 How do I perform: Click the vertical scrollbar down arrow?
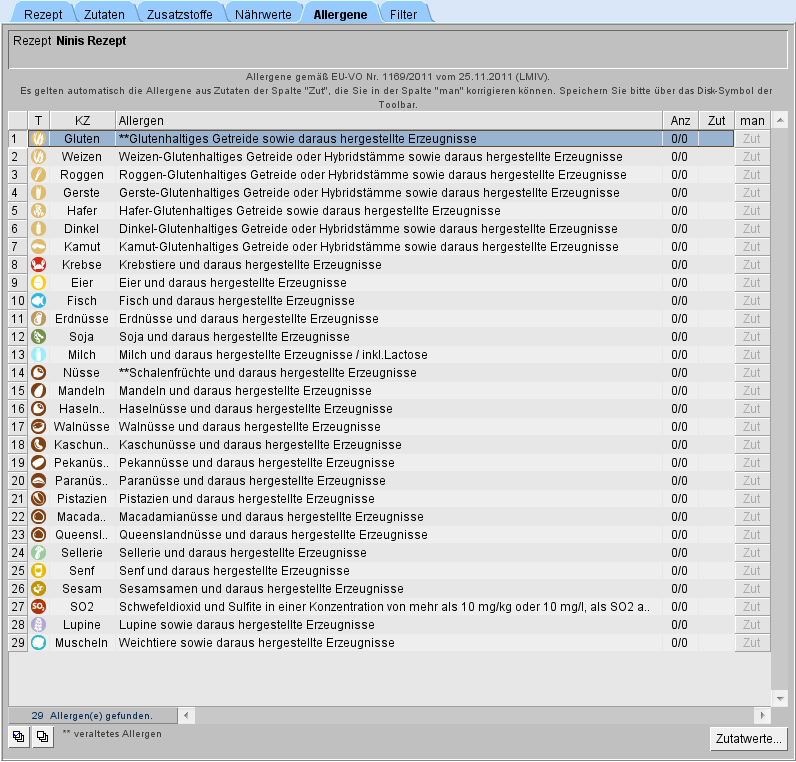click(x=779, y=697)
